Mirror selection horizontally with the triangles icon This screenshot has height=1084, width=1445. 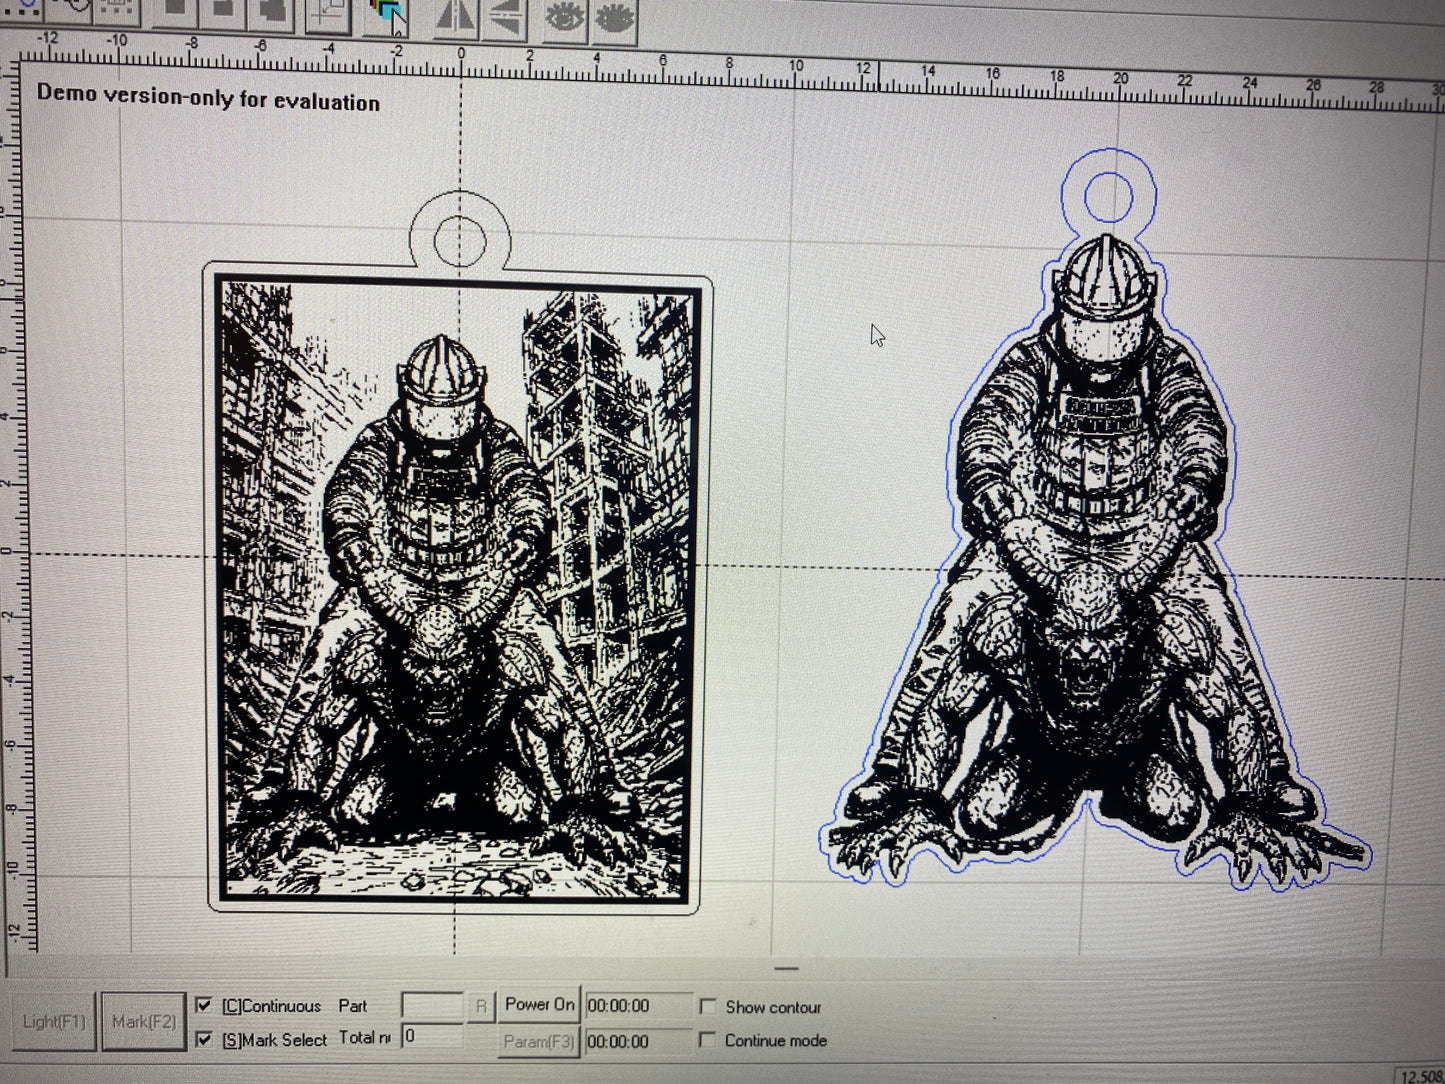pos(455,18)
